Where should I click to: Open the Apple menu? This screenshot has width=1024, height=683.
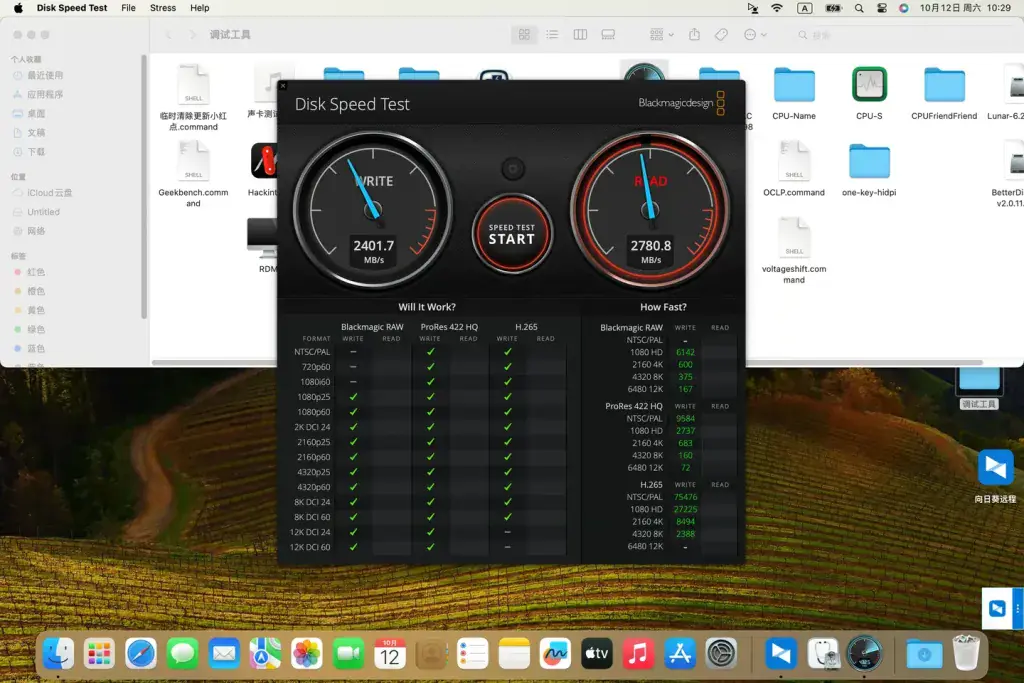point(18,8)
